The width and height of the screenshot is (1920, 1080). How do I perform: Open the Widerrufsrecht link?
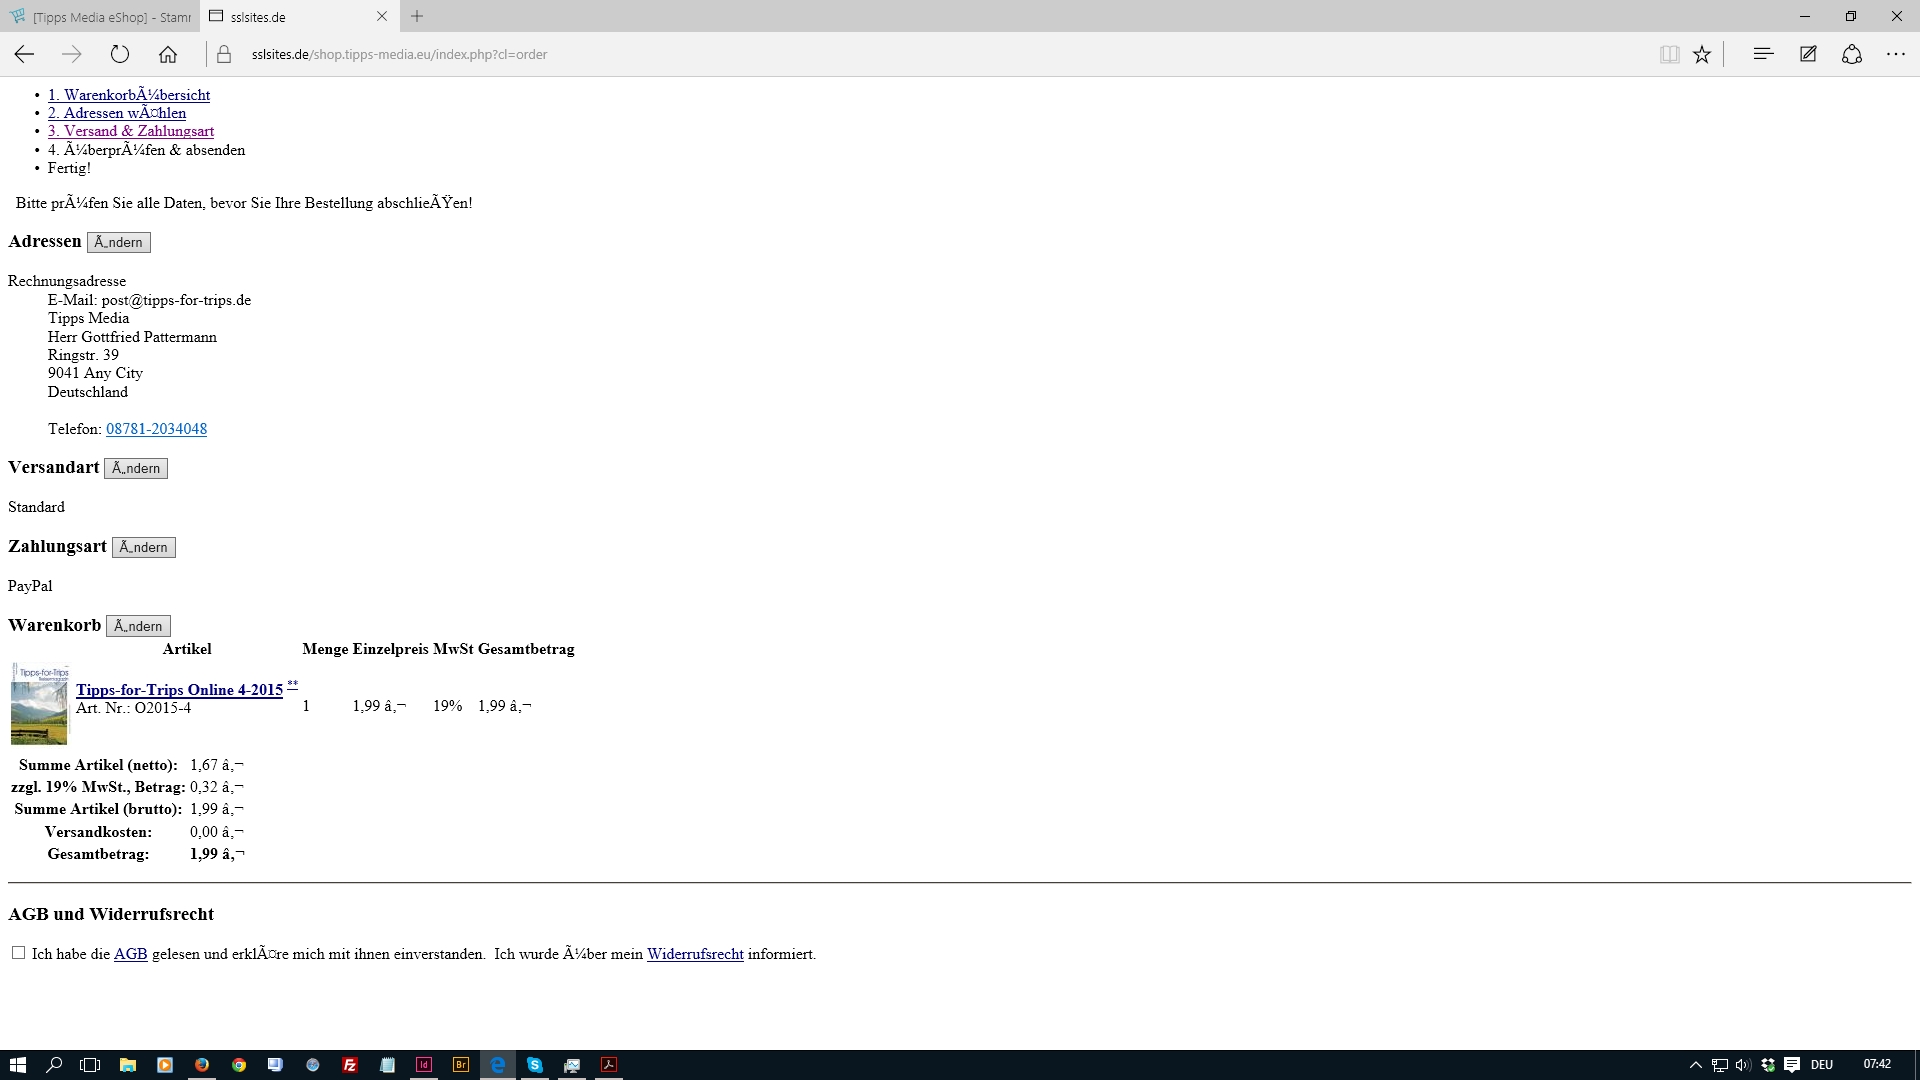695,954
